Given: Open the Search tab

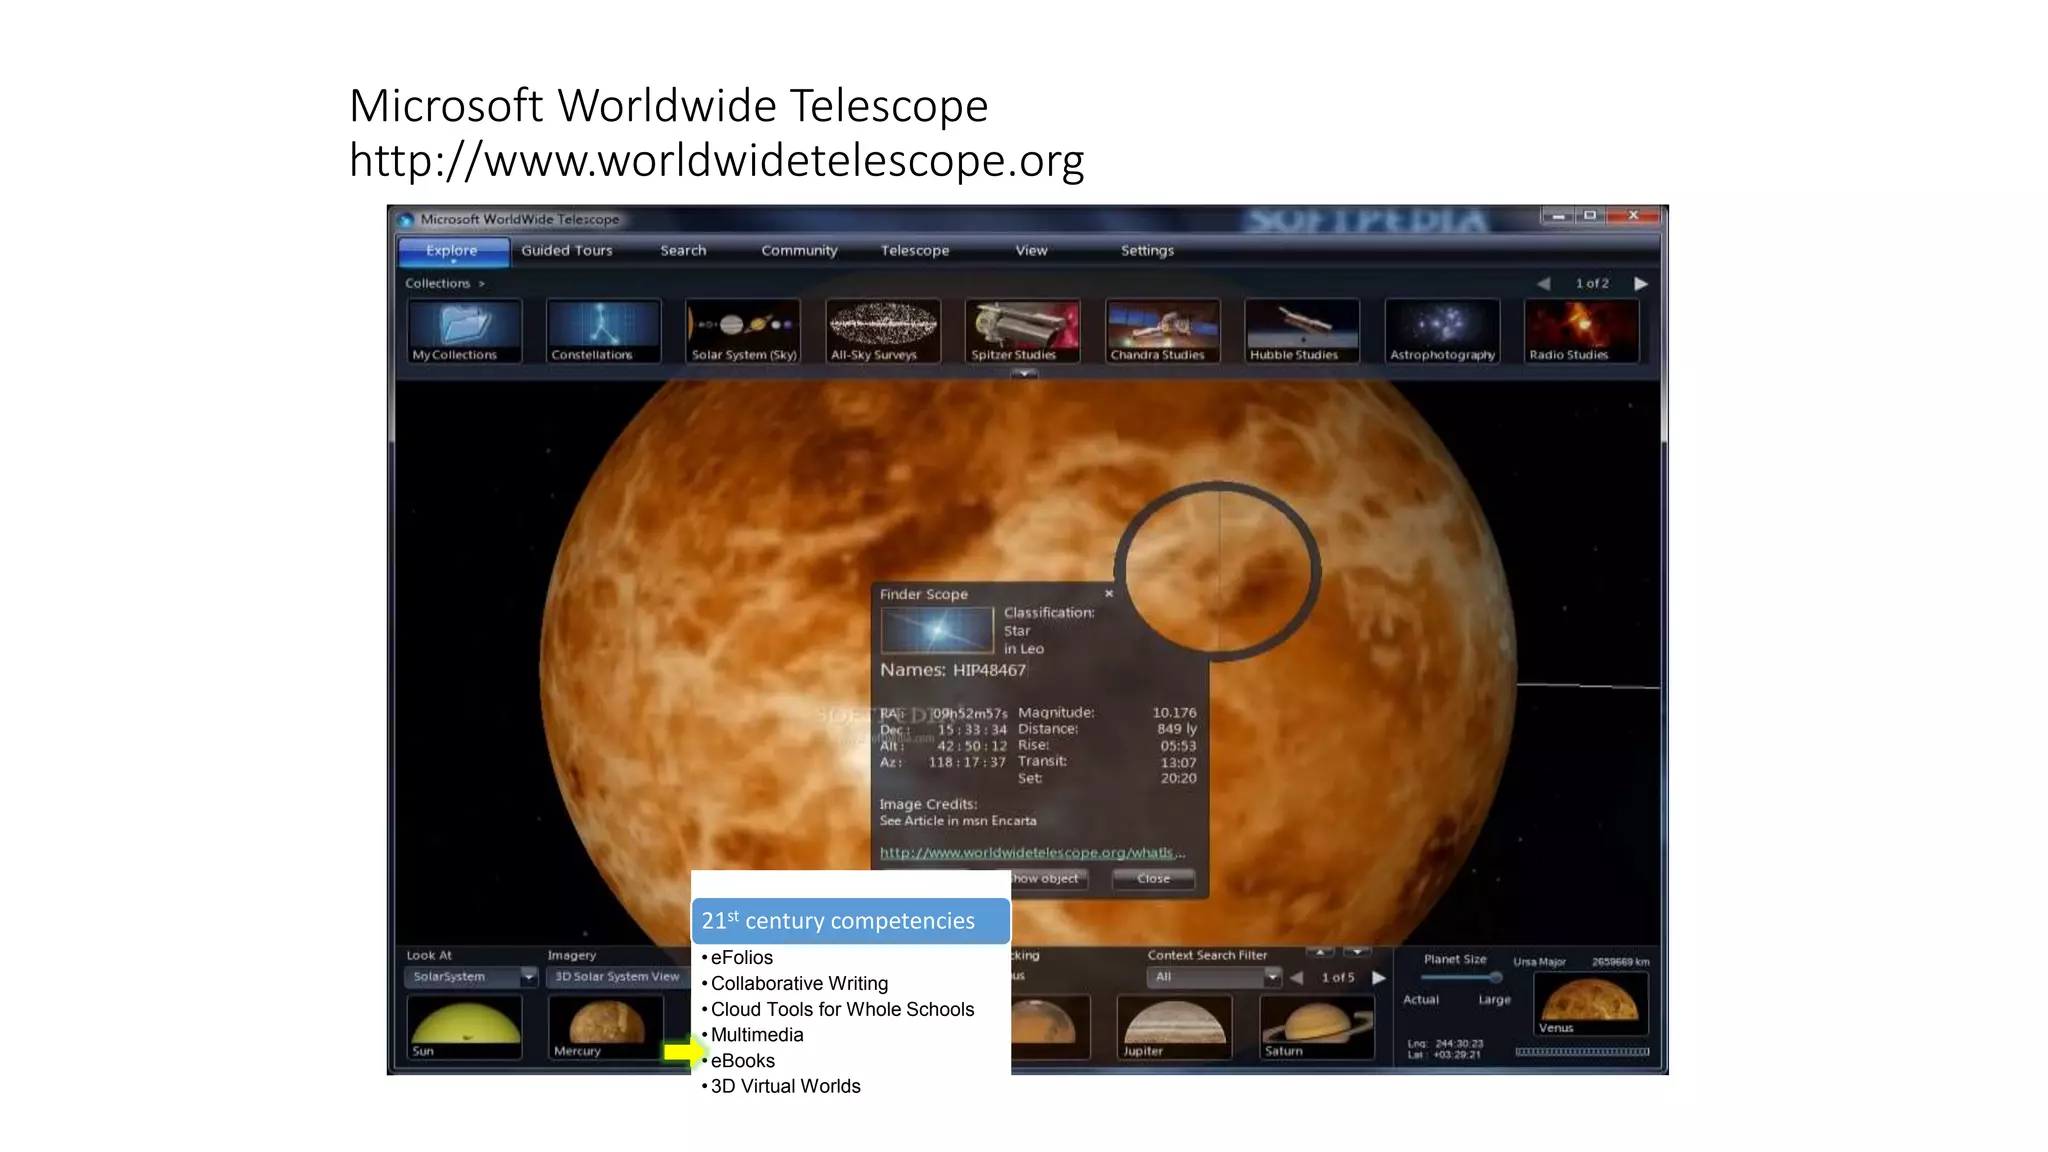Looking at the screenshot, I should (x=683, y=251).
